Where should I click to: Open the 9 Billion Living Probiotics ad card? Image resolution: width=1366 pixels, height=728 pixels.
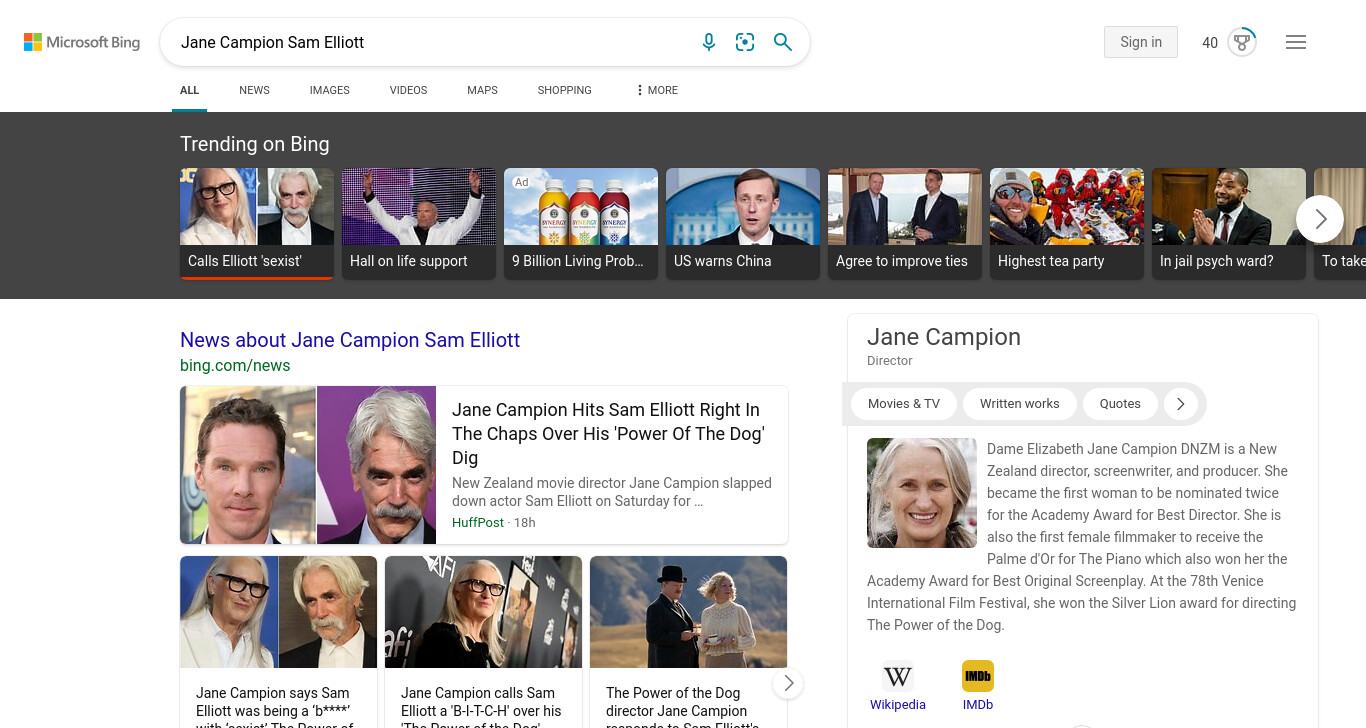pos(581,223)
